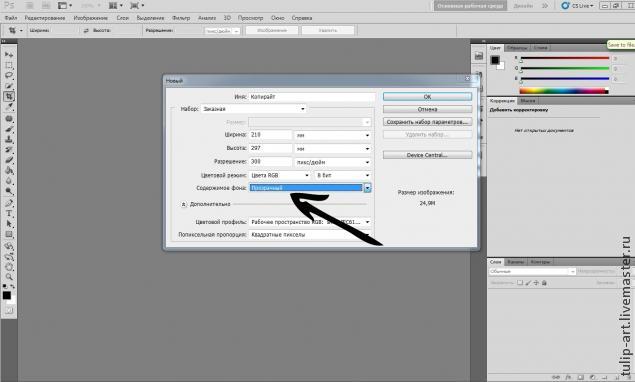Switch to the Каналы tab
Viewport: 635px width, 382px height.
515,262
